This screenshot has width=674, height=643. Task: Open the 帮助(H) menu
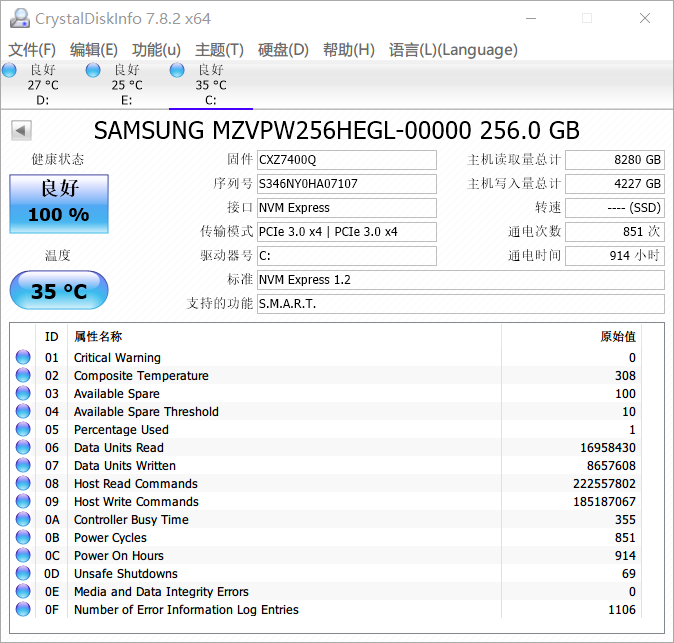(349, 50)
